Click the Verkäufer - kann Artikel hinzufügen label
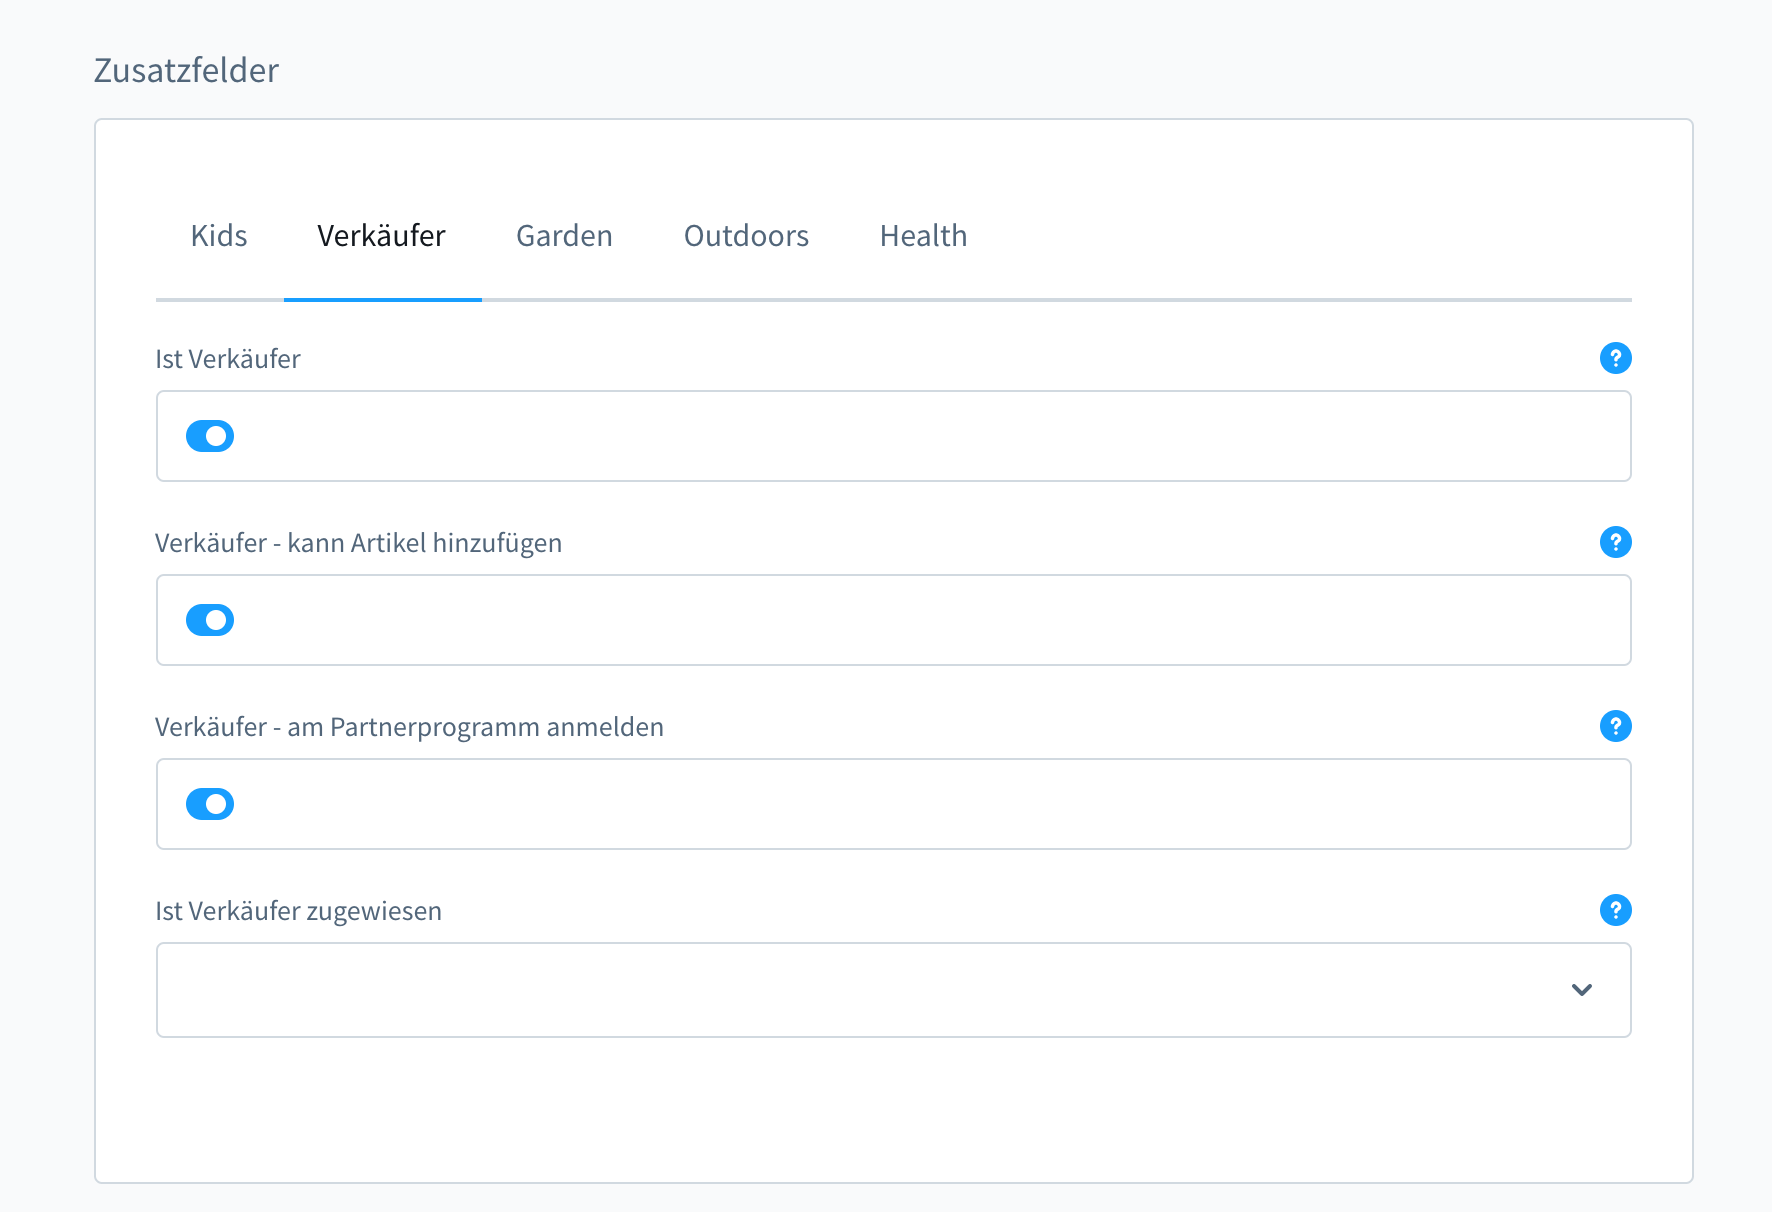 coord(358,543)
